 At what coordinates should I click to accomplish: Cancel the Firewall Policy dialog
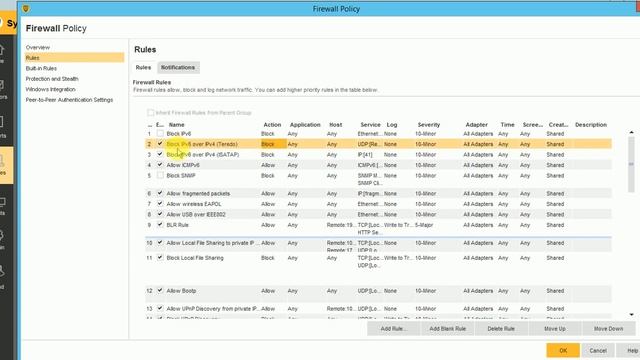pyautogui.click(x=598, y=351)
